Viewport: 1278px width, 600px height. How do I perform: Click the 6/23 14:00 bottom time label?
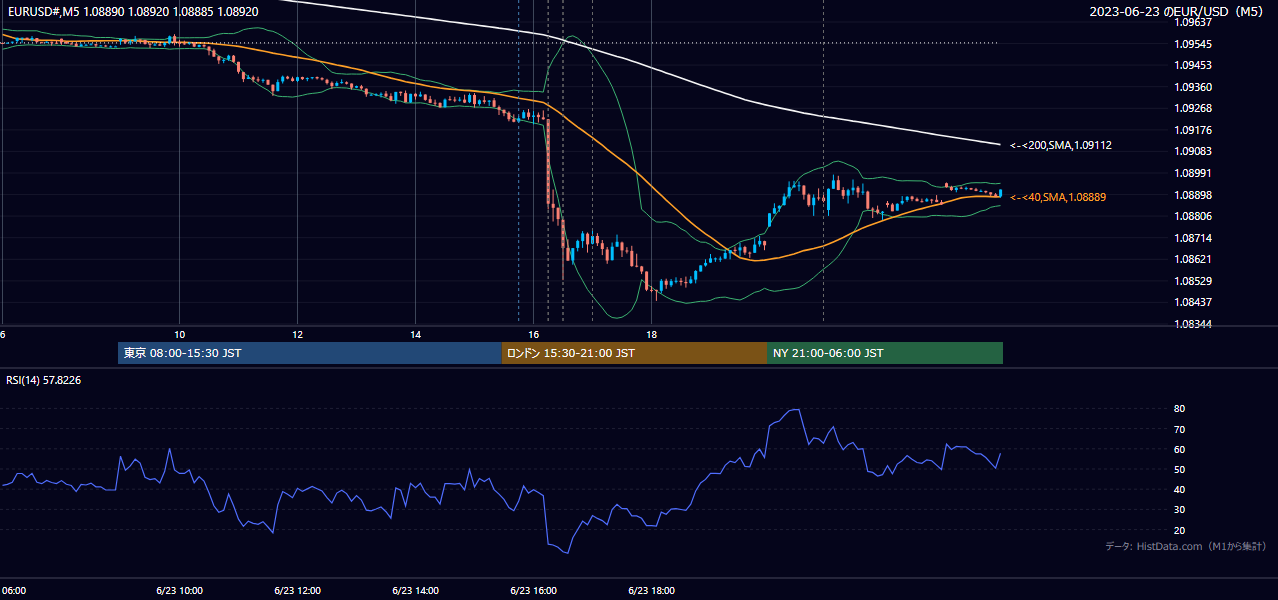pyautogui.click(x=416, y=590)
